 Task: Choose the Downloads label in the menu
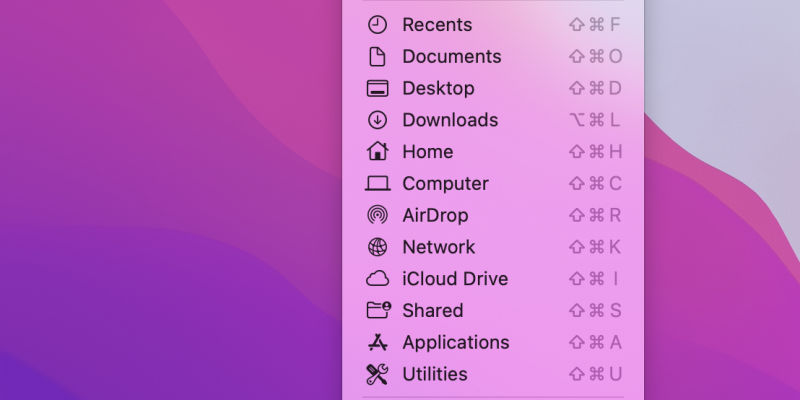tap(449, 120)
